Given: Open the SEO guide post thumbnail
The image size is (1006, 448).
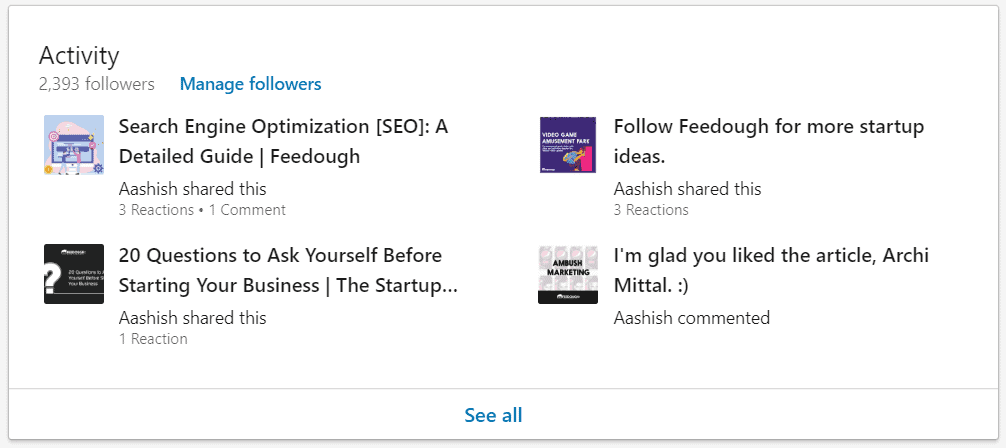Looking at the screenshot, I should (x=74, y=145).
